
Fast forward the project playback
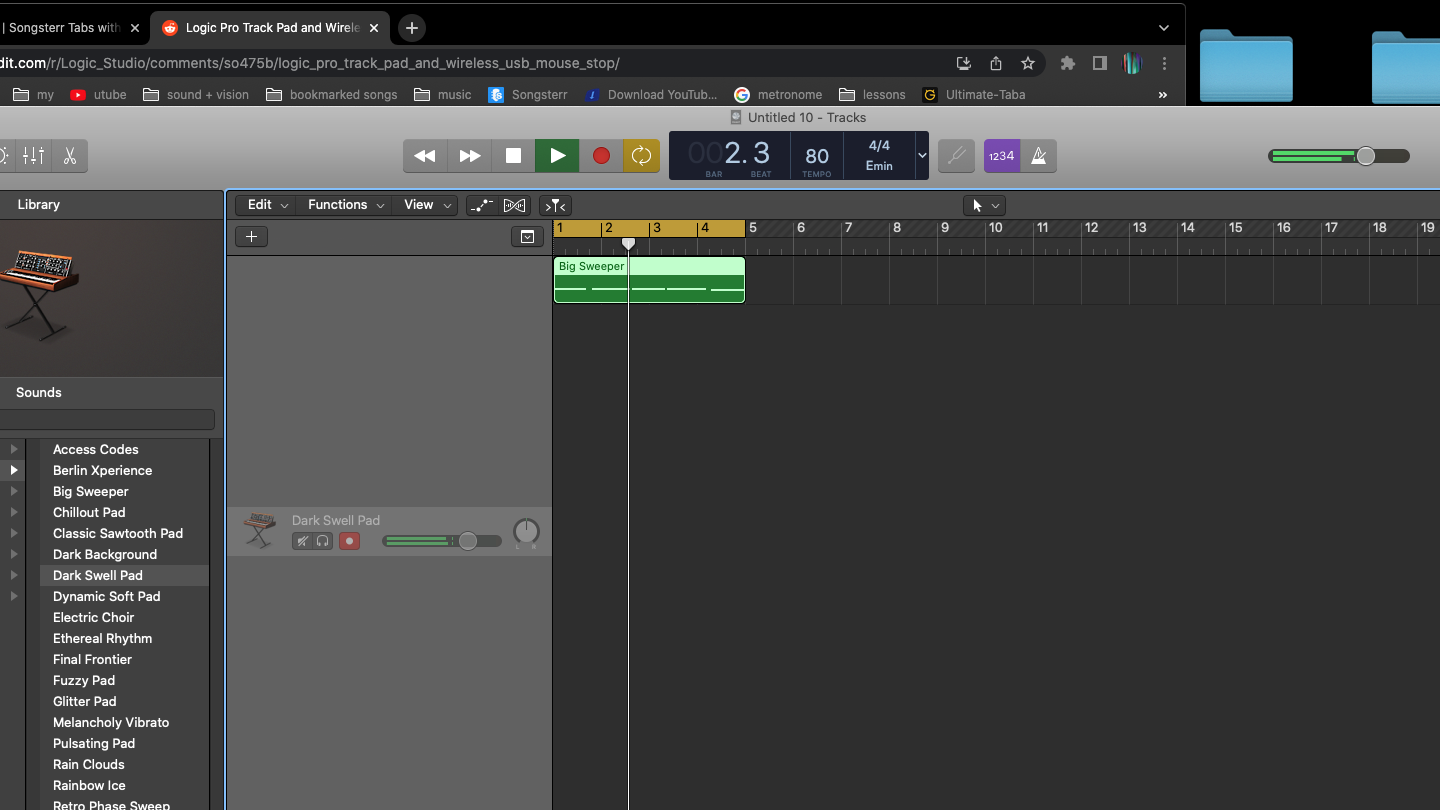coord(469,156)
